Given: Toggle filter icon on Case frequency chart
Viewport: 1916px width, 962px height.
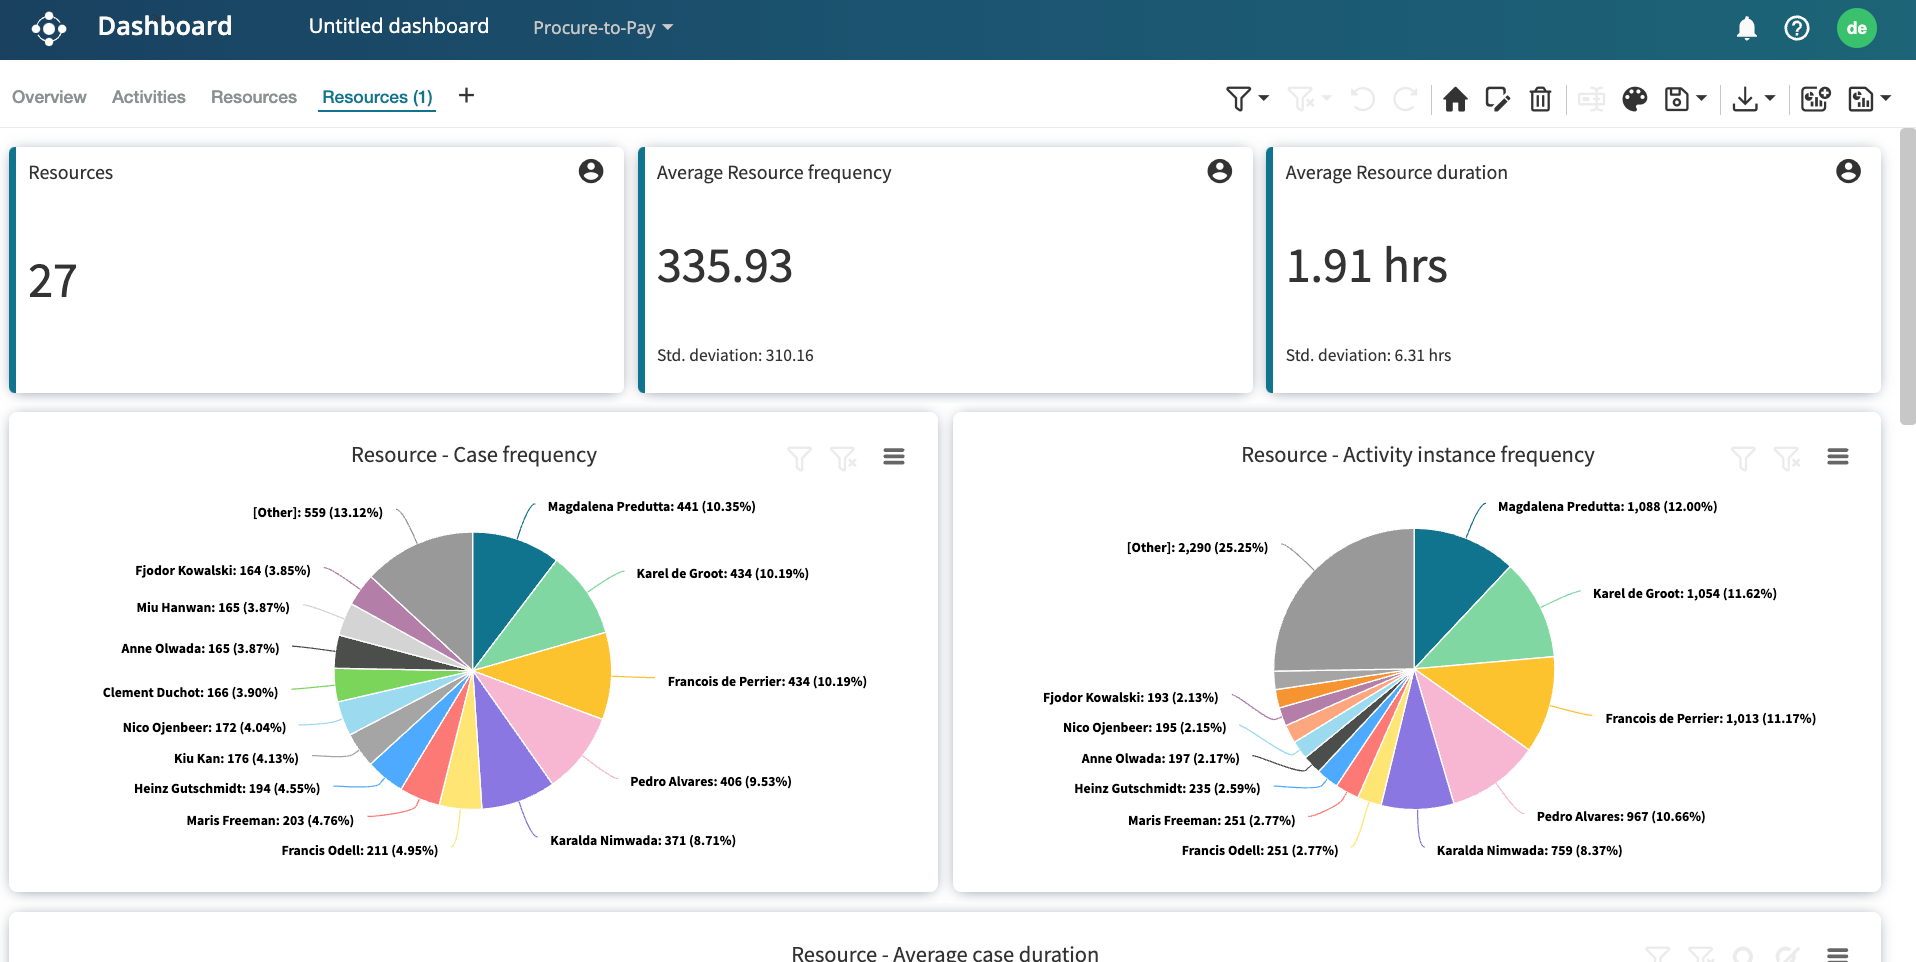Looking at the screenshot, I should tap(798, 458).
